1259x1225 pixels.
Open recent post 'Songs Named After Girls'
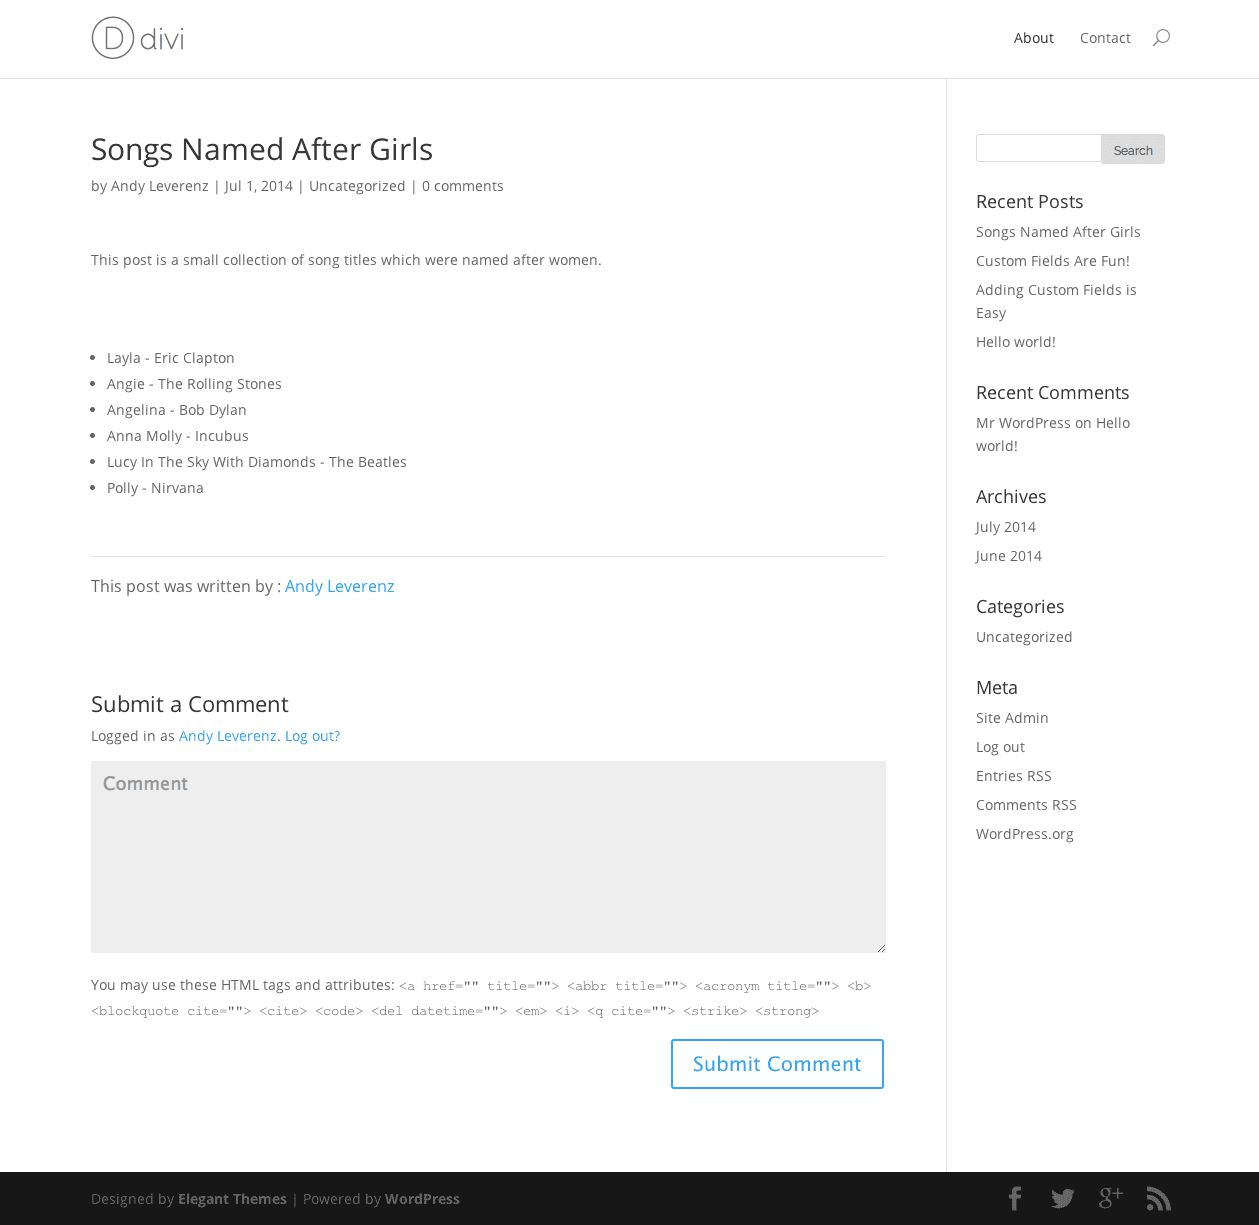tap(1058, 232)
